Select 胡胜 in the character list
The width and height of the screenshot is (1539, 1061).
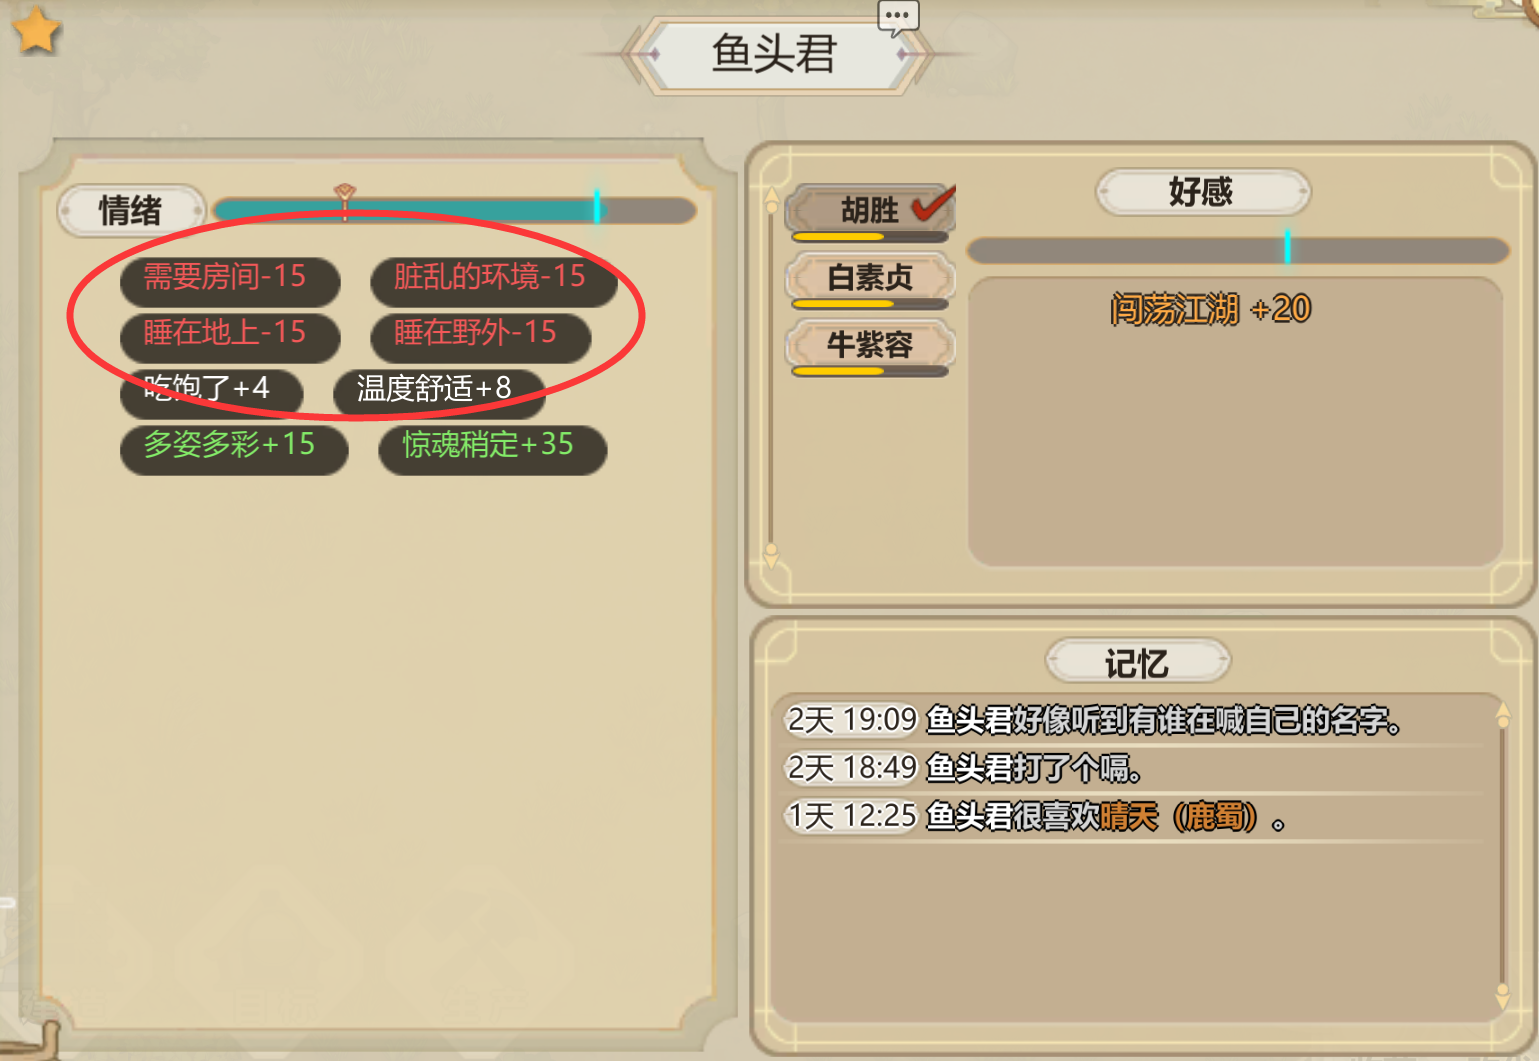(870, 210)
